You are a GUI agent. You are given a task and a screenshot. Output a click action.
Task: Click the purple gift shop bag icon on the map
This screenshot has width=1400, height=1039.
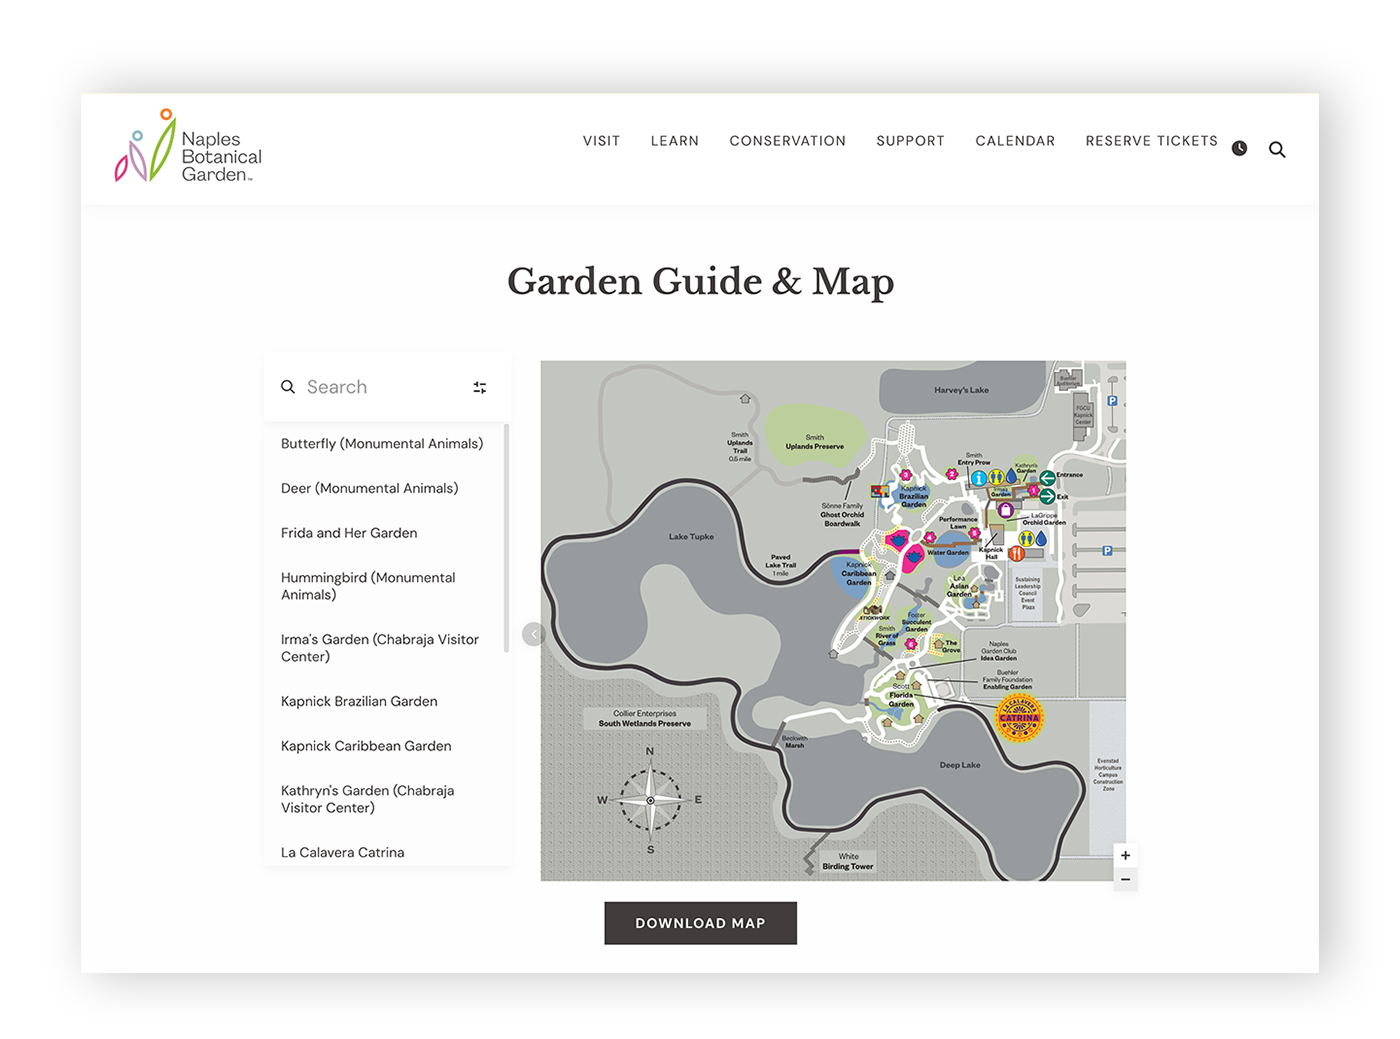tap(1006, 510)
